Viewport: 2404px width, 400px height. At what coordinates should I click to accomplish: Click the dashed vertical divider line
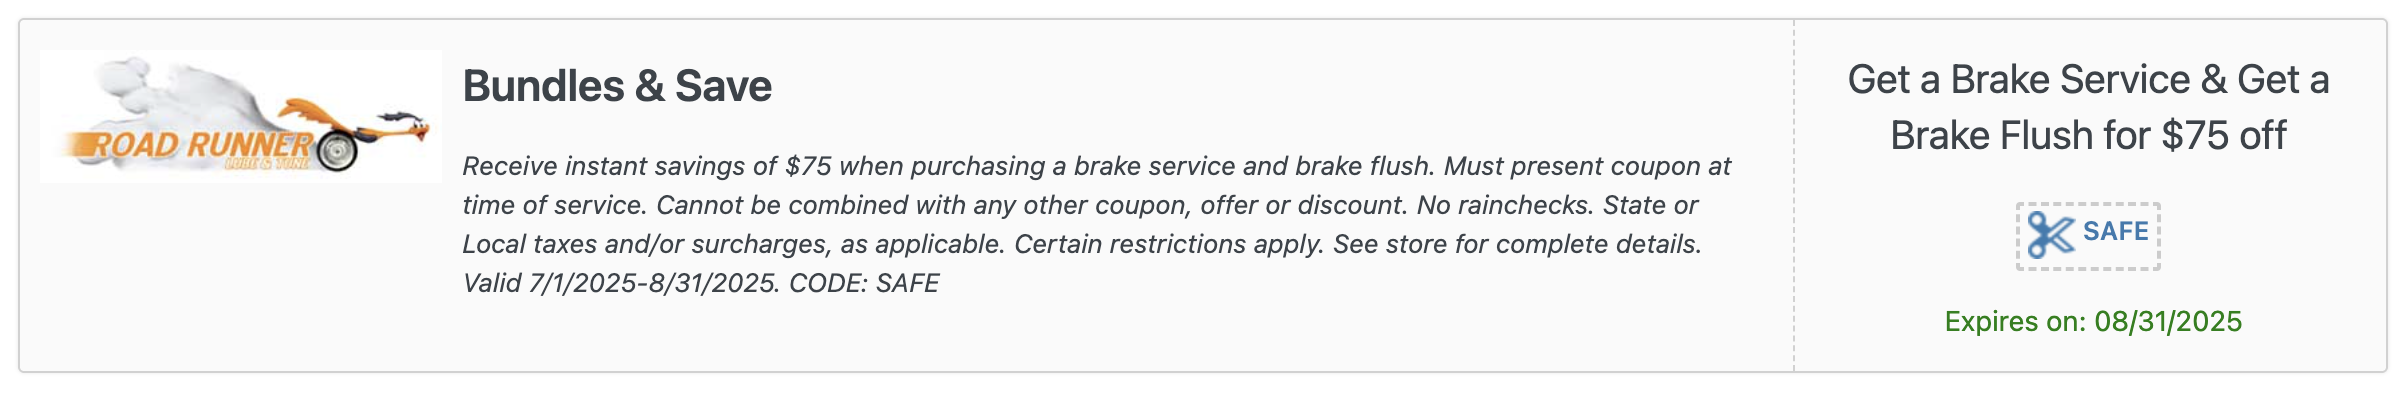coord(1794,196)
